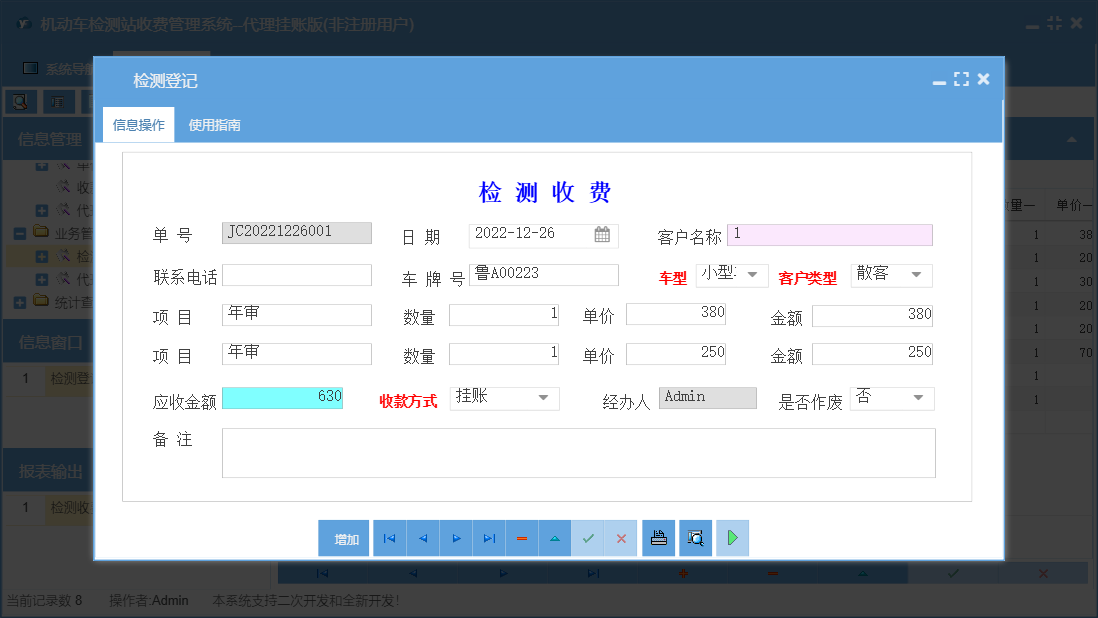
Task: Run the green play/execute icon
Action: point(732,538)
